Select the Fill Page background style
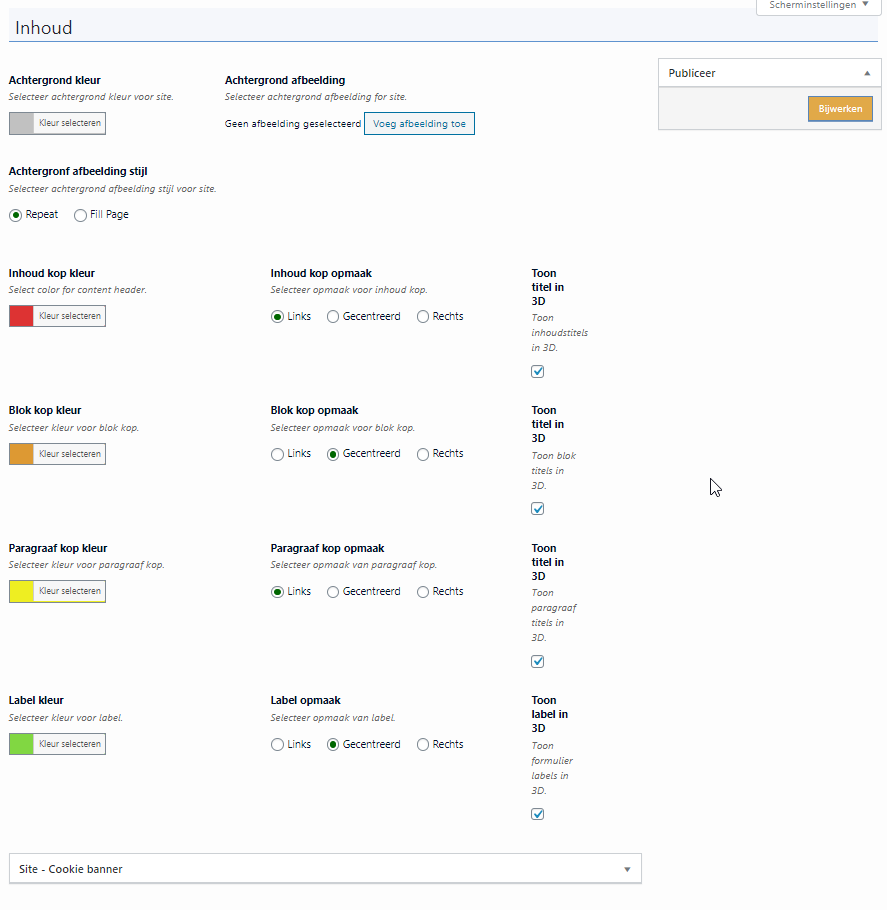Image resolution: width=887 pixels, height=910 pixels. 80,215
